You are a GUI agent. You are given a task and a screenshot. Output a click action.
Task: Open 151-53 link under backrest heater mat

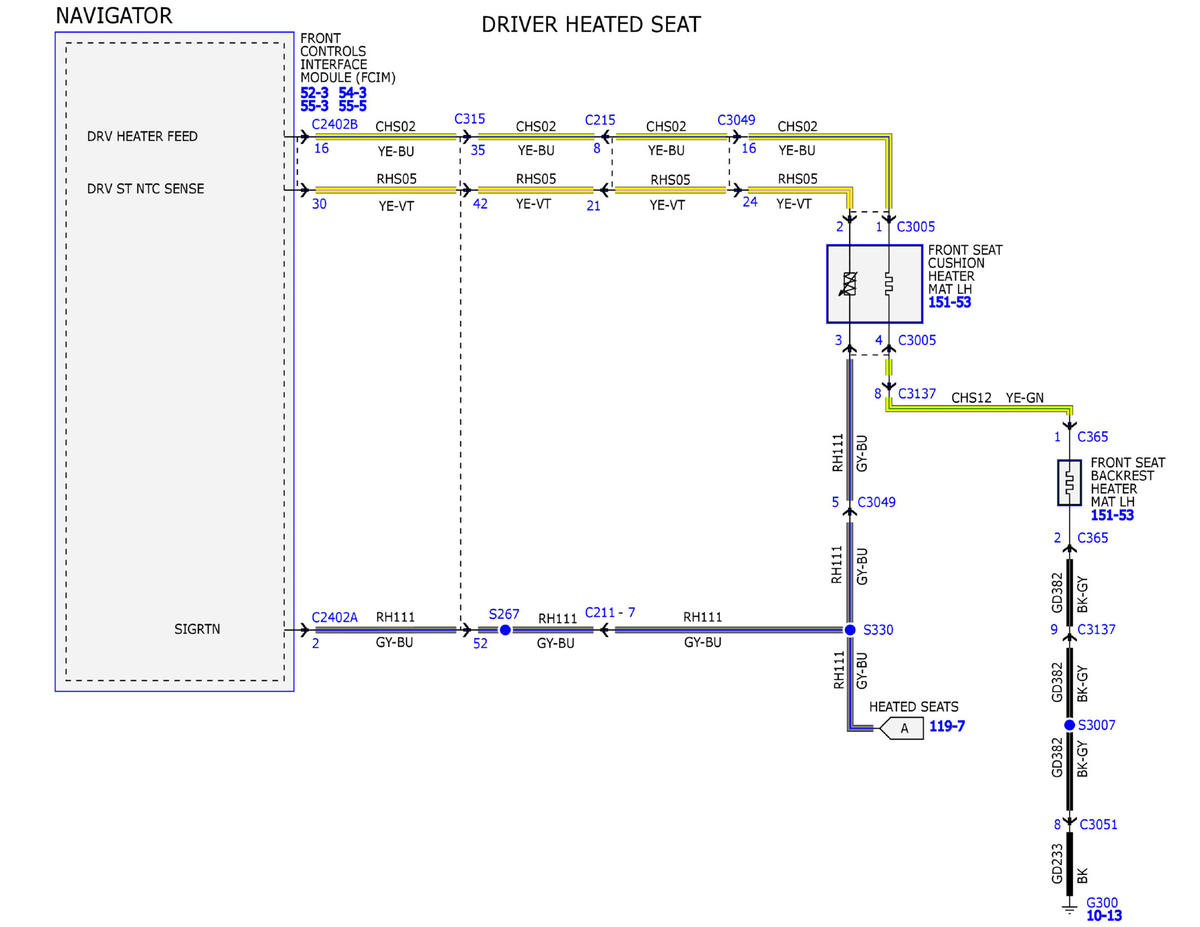tap(1112, 515)
